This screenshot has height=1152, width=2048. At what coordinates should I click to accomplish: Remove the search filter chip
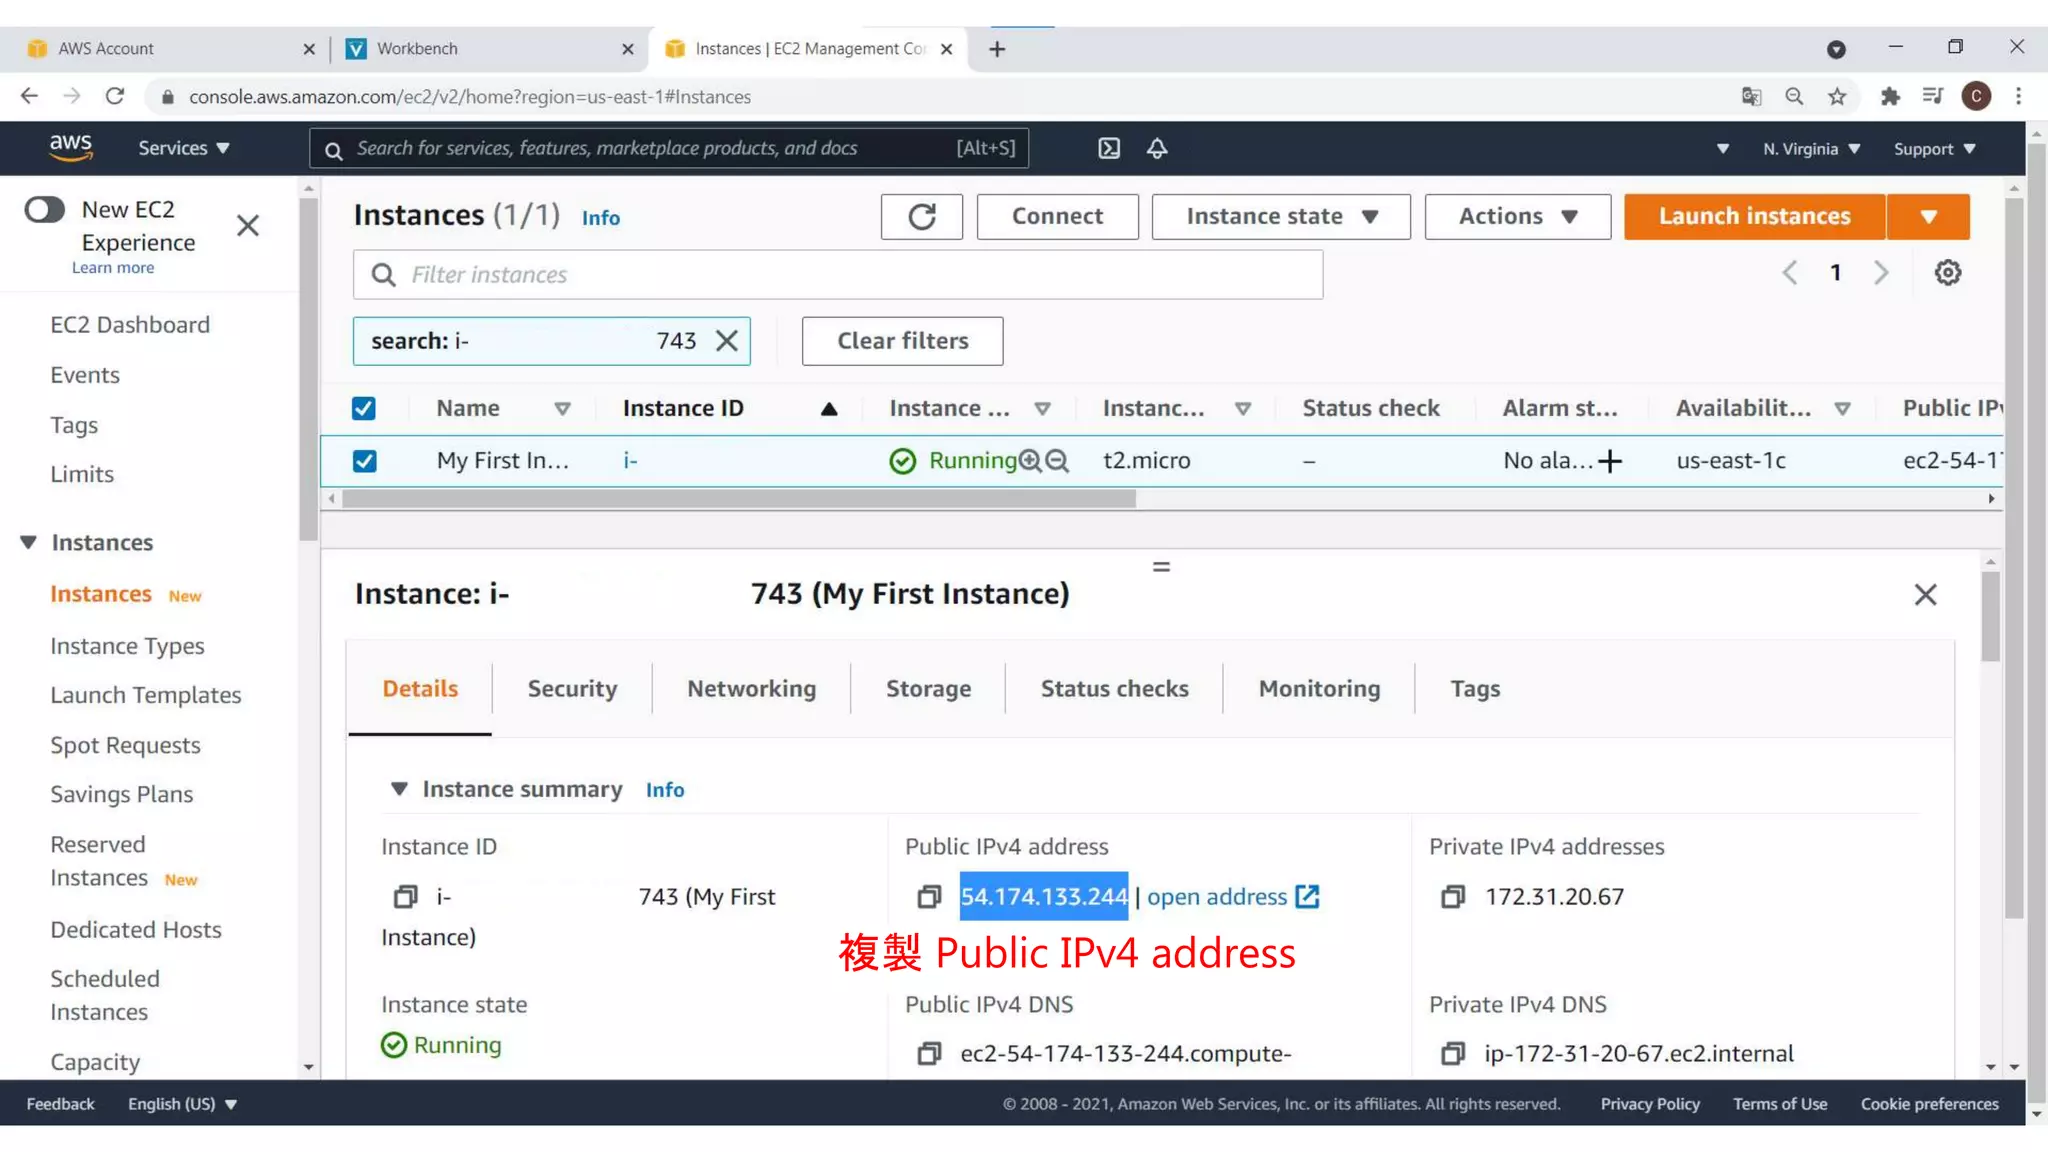727,341
